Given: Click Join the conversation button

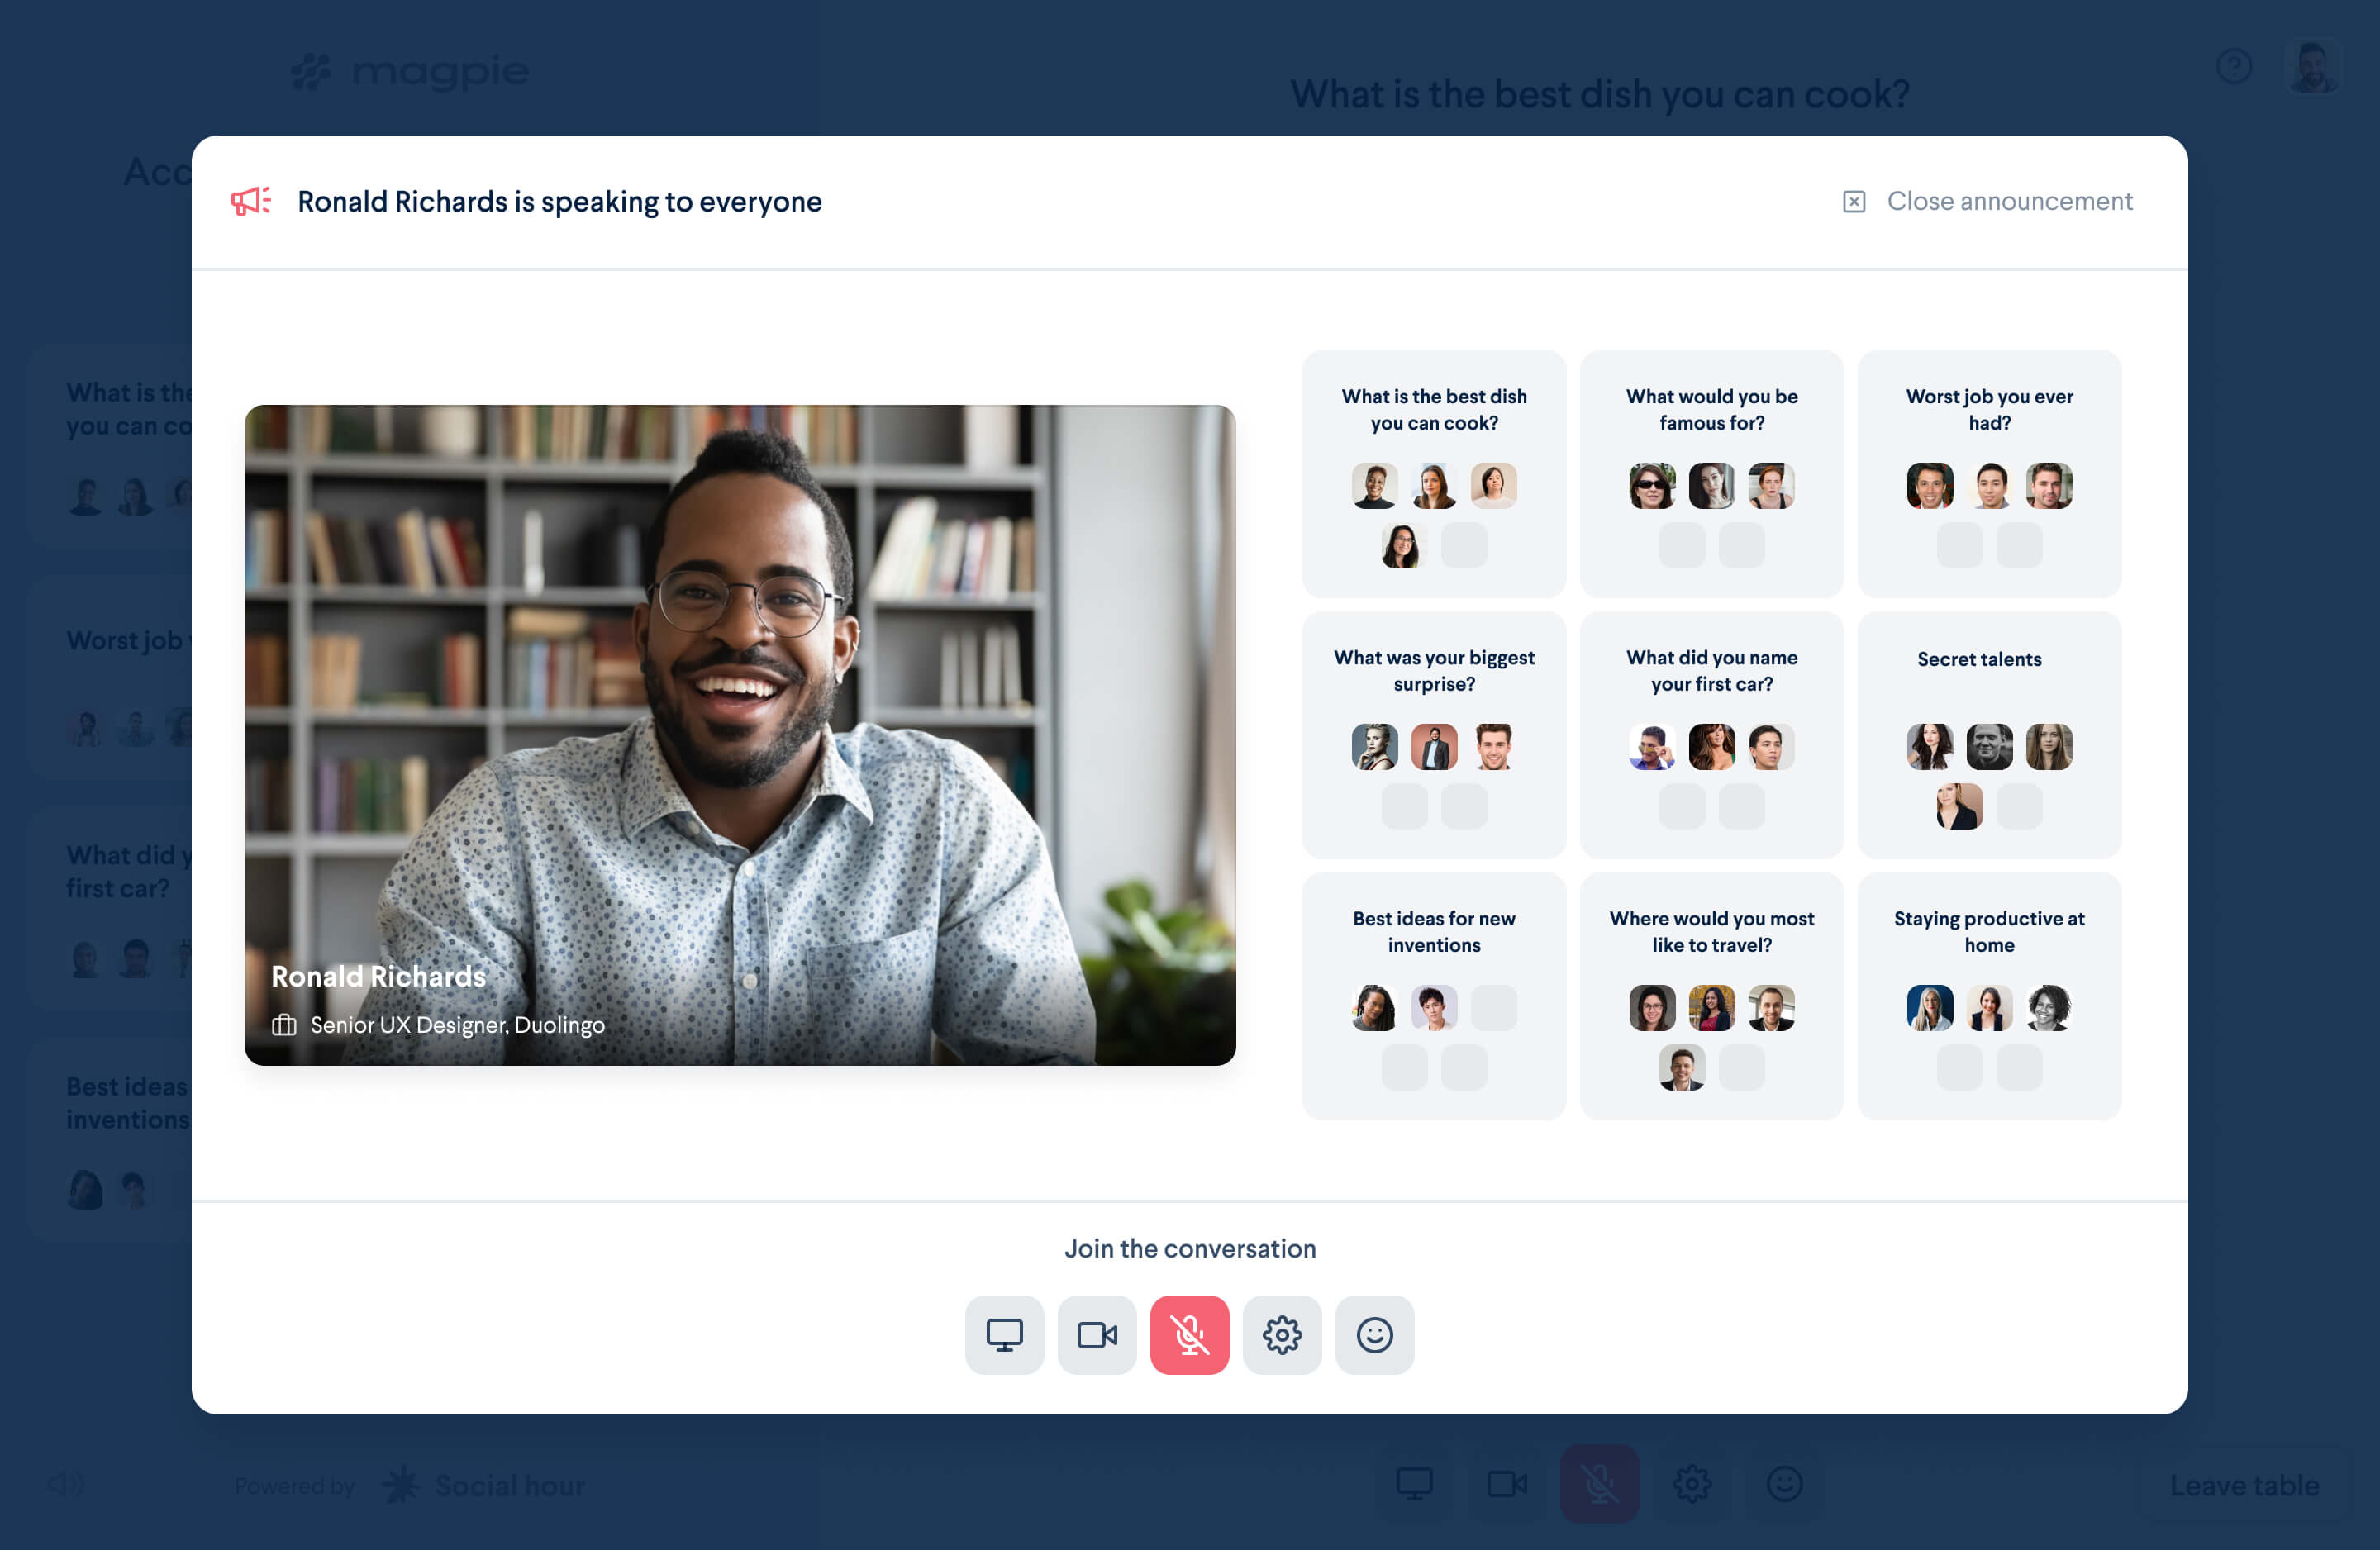Looking at the screenshot, I should (x=1190, y=1248).
